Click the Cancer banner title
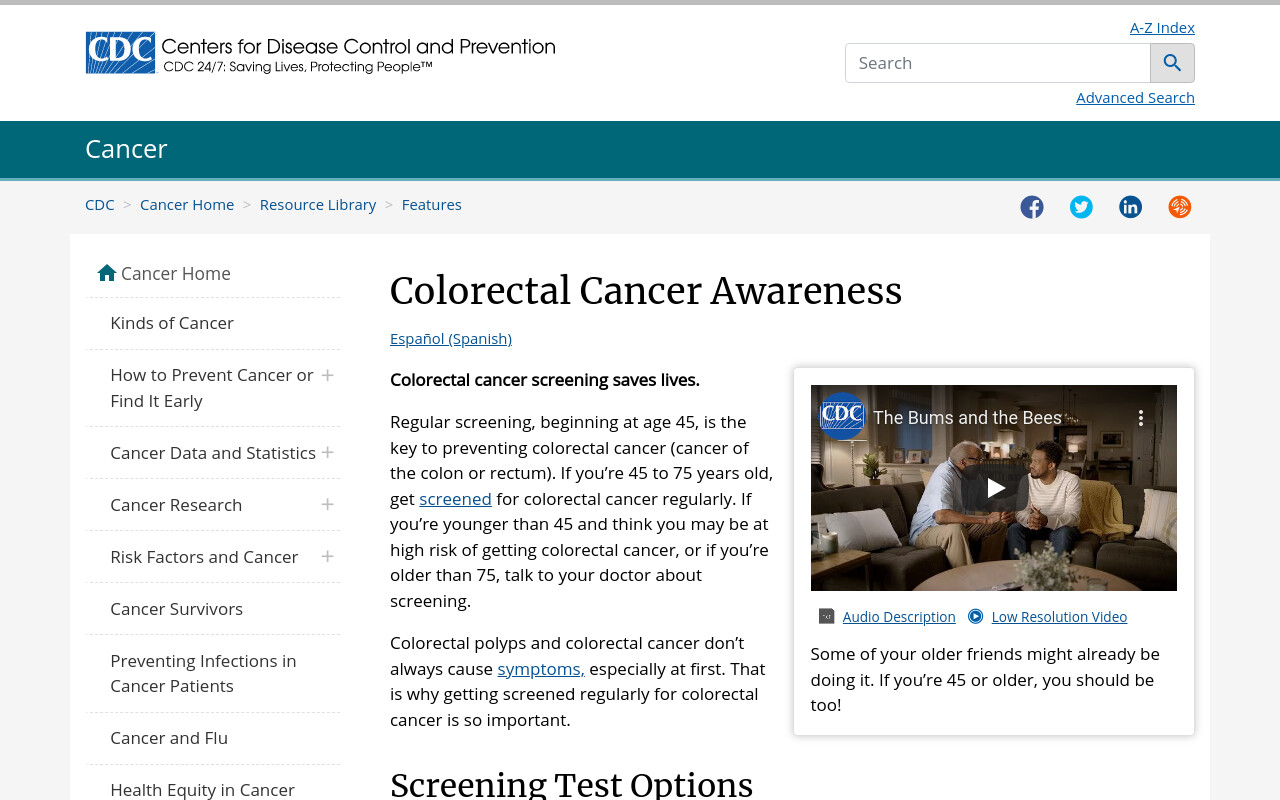 126,149
